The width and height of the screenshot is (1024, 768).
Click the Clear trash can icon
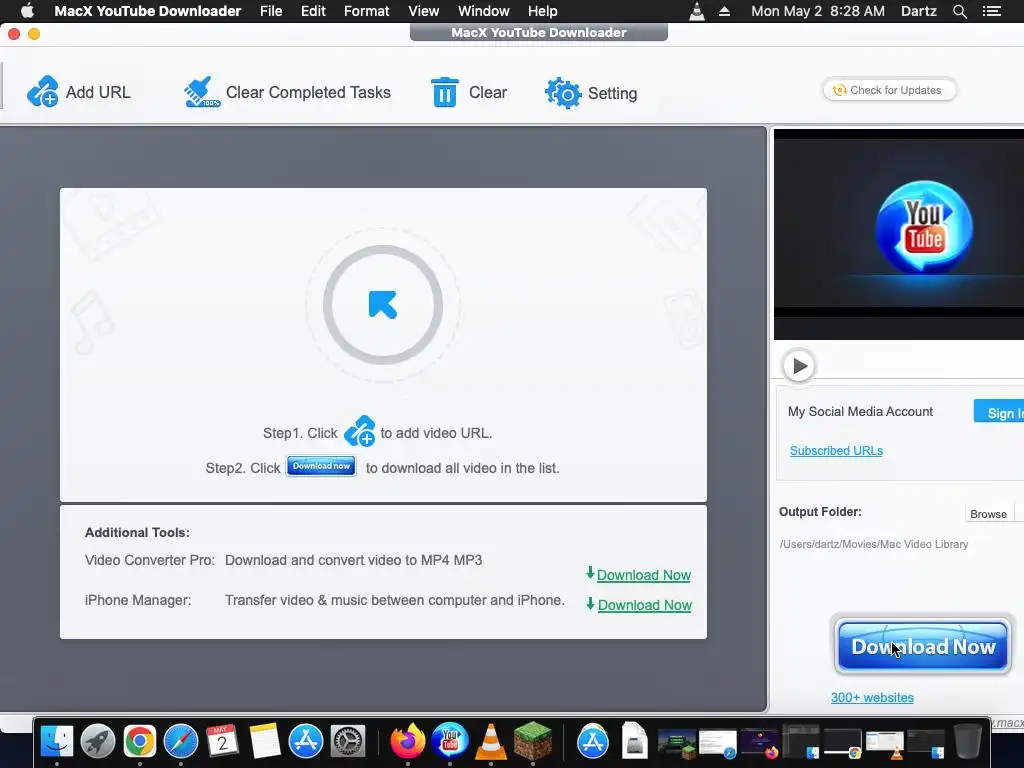coord(445,92)
